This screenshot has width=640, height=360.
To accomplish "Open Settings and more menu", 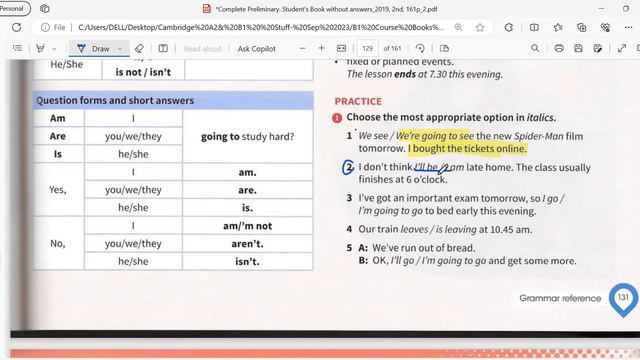I will (629, 27).
